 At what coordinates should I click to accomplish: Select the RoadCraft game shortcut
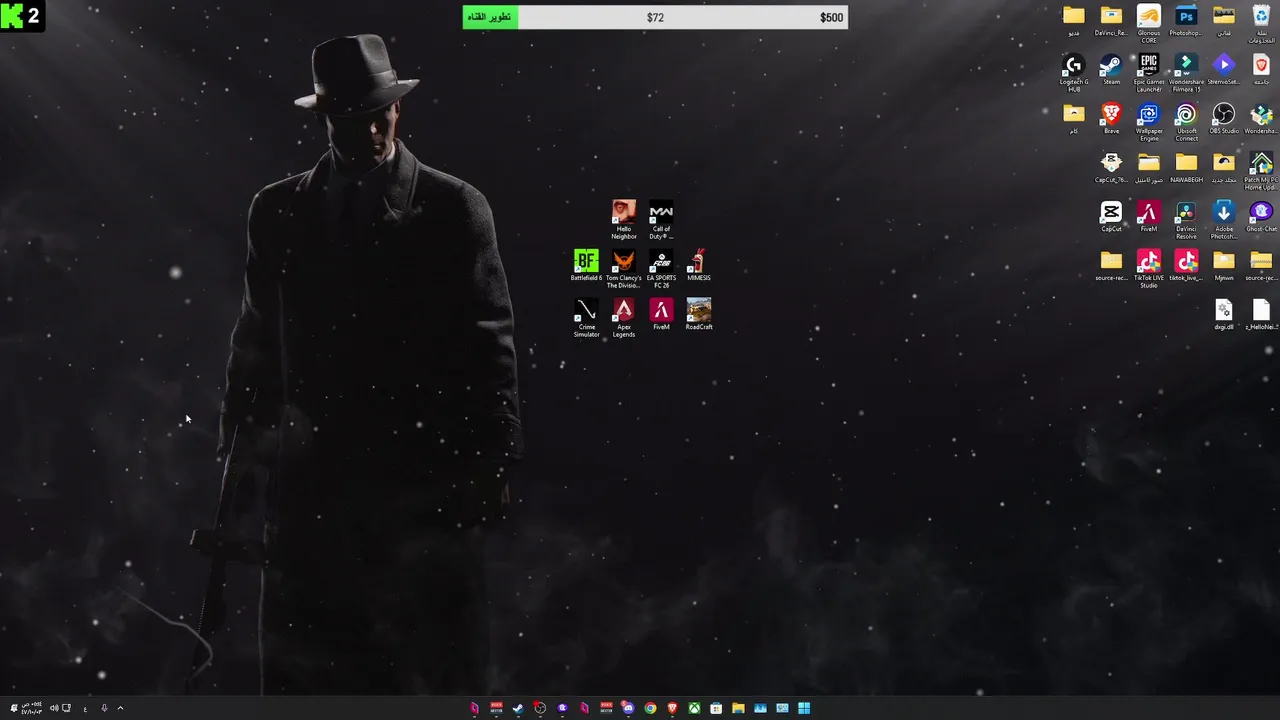tap(699, 314)
